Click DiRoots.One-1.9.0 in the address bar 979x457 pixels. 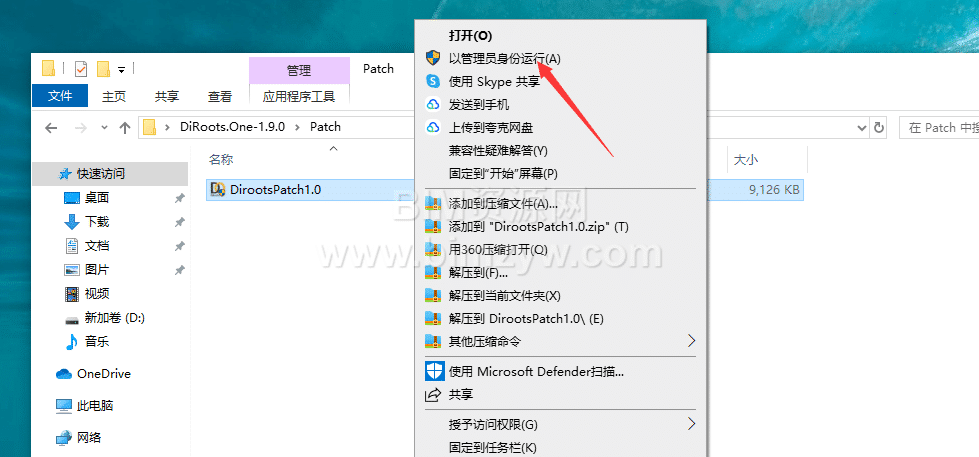233,127
